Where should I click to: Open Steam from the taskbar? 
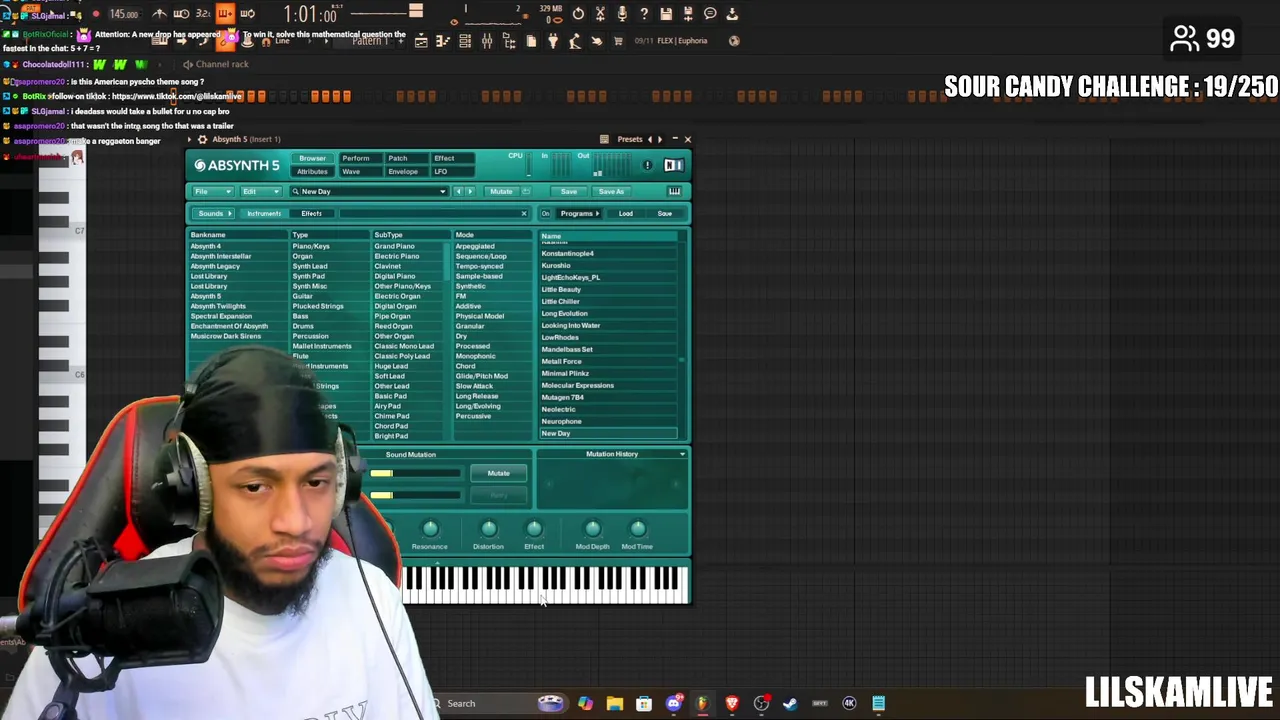coord(790,703)
